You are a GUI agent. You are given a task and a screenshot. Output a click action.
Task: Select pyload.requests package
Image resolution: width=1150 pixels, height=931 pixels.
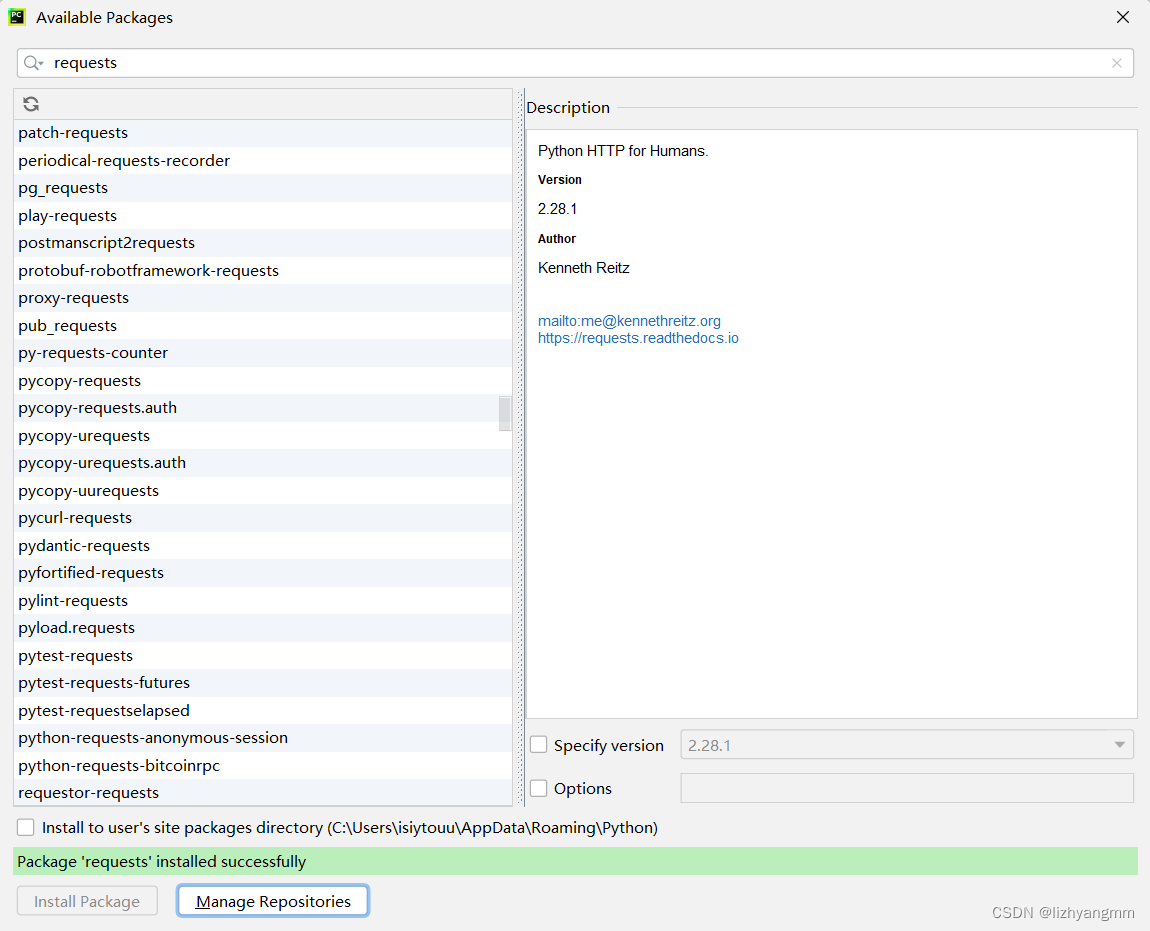263,628
